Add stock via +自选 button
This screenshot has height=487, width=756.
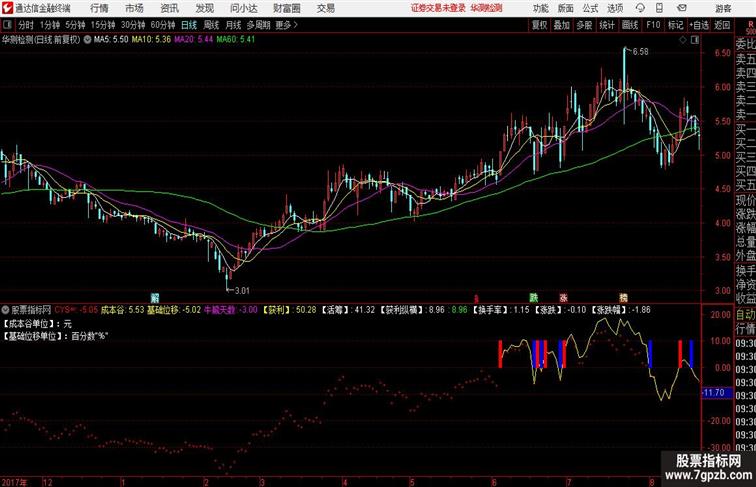pos(699,25)
